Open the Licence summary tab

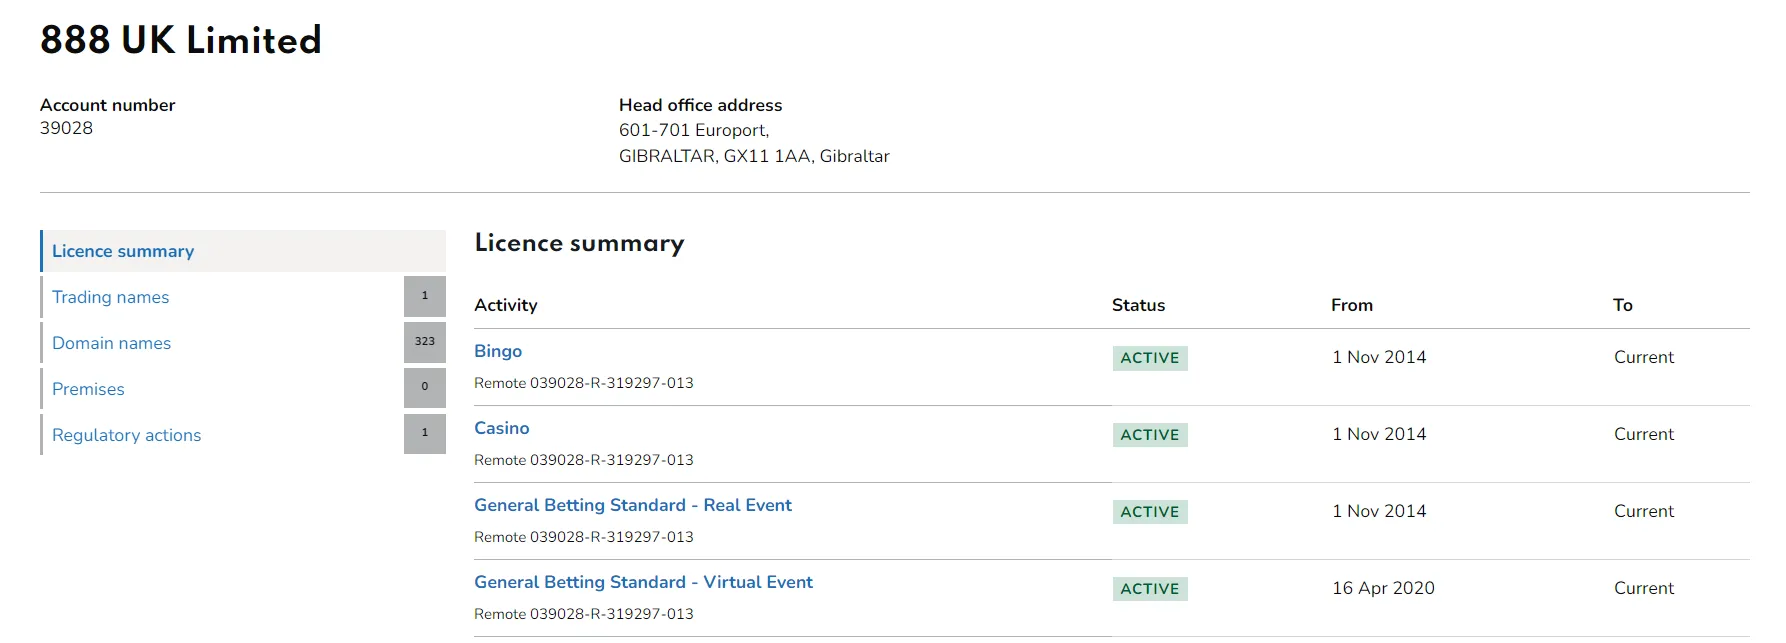pyautogui.click(x=123, y=251)
